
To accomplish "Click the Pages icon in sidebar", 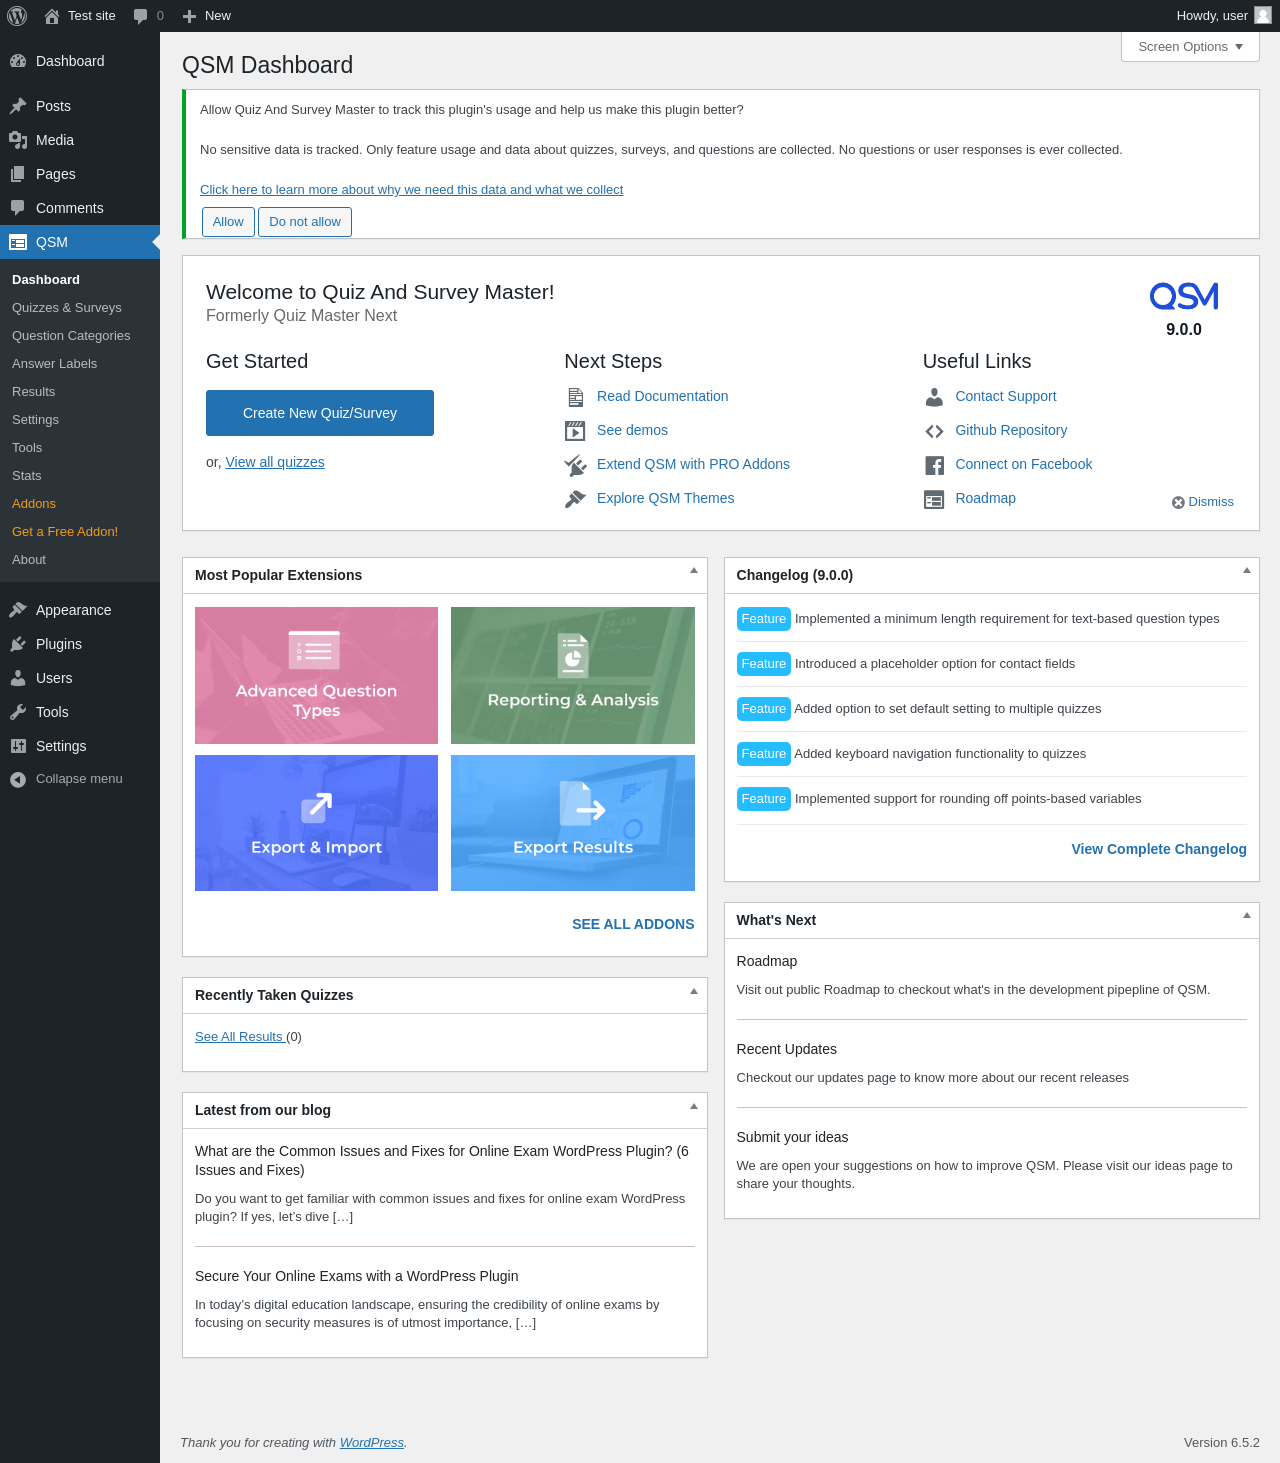I will pos(18,174).
